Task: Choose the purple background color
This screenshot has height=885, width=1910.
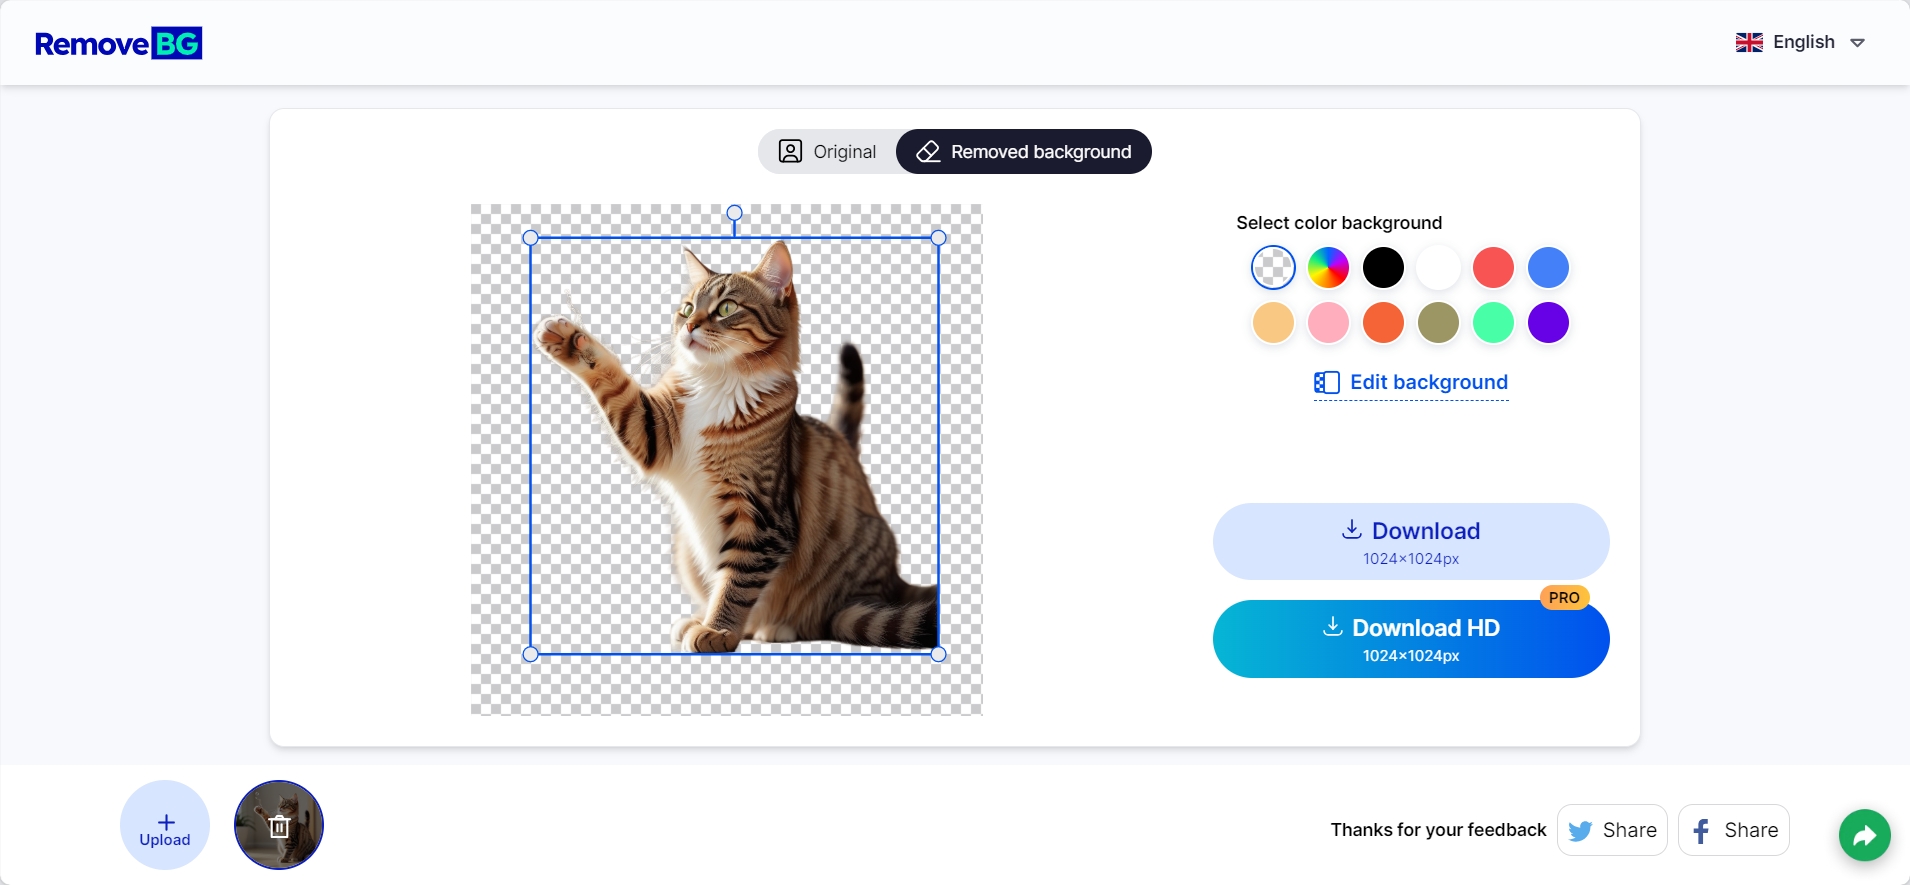Action: (1548, 323)
